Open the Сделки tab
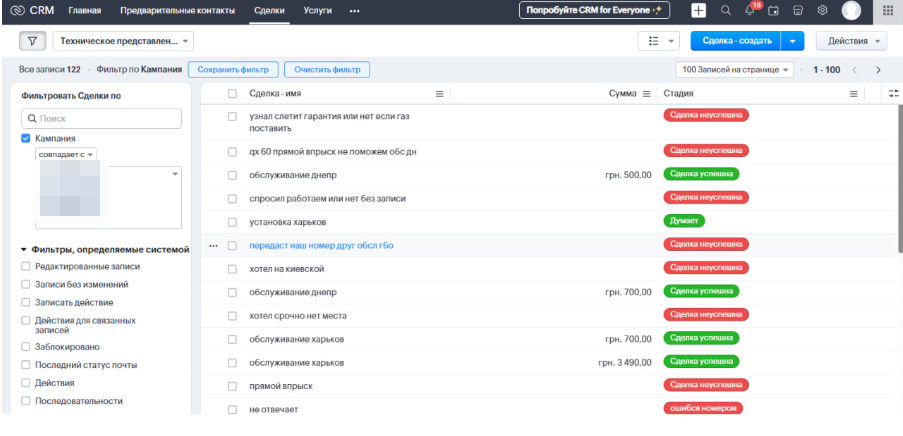The height and width of the screenshot is (436, 903). click(270, 10)
